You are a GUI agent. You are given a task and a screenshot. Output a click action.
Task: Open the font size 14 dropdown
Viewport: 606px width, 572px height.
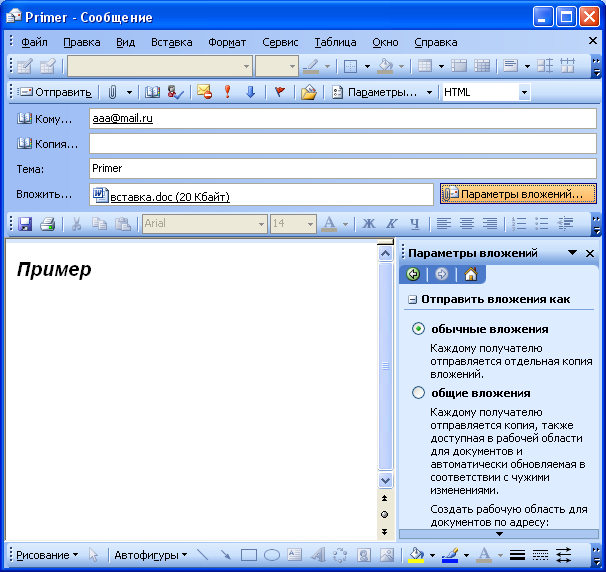pyautogui.click(x=310, y=224)
